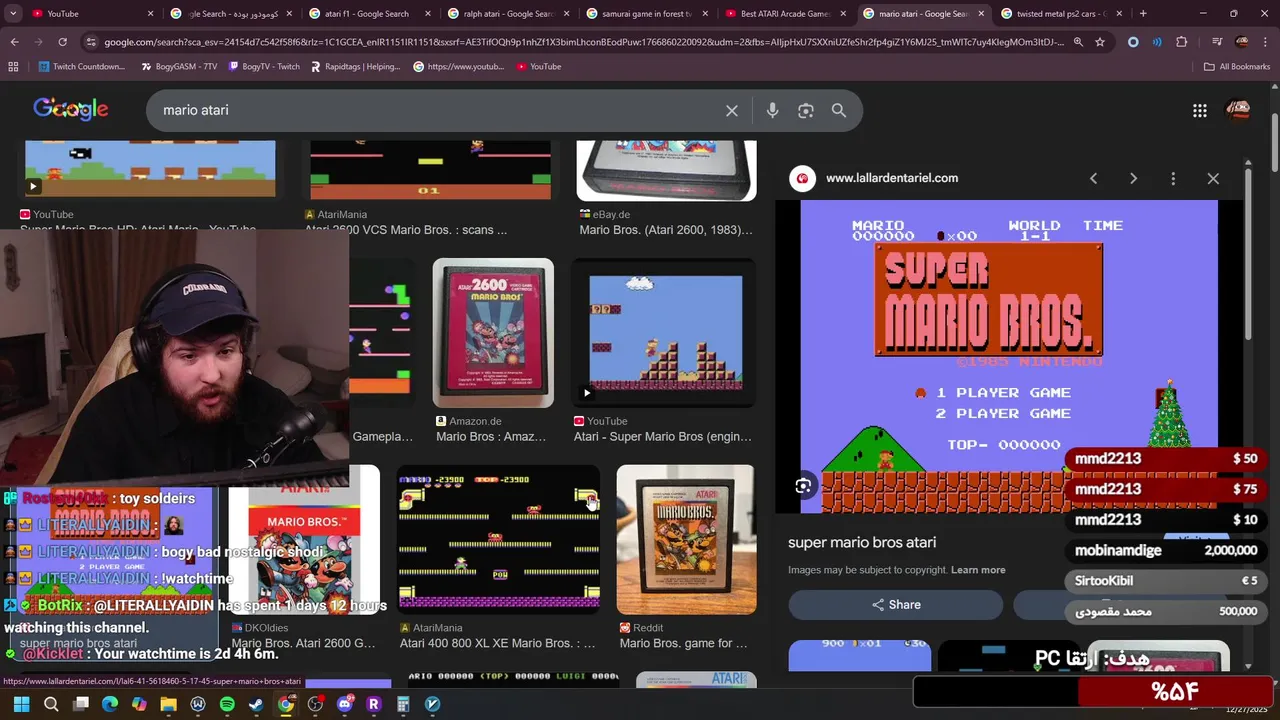Viewport: 1280px width, 720px height.
Task: Open All Bookmarks folder
Action: pos(1237,67)
